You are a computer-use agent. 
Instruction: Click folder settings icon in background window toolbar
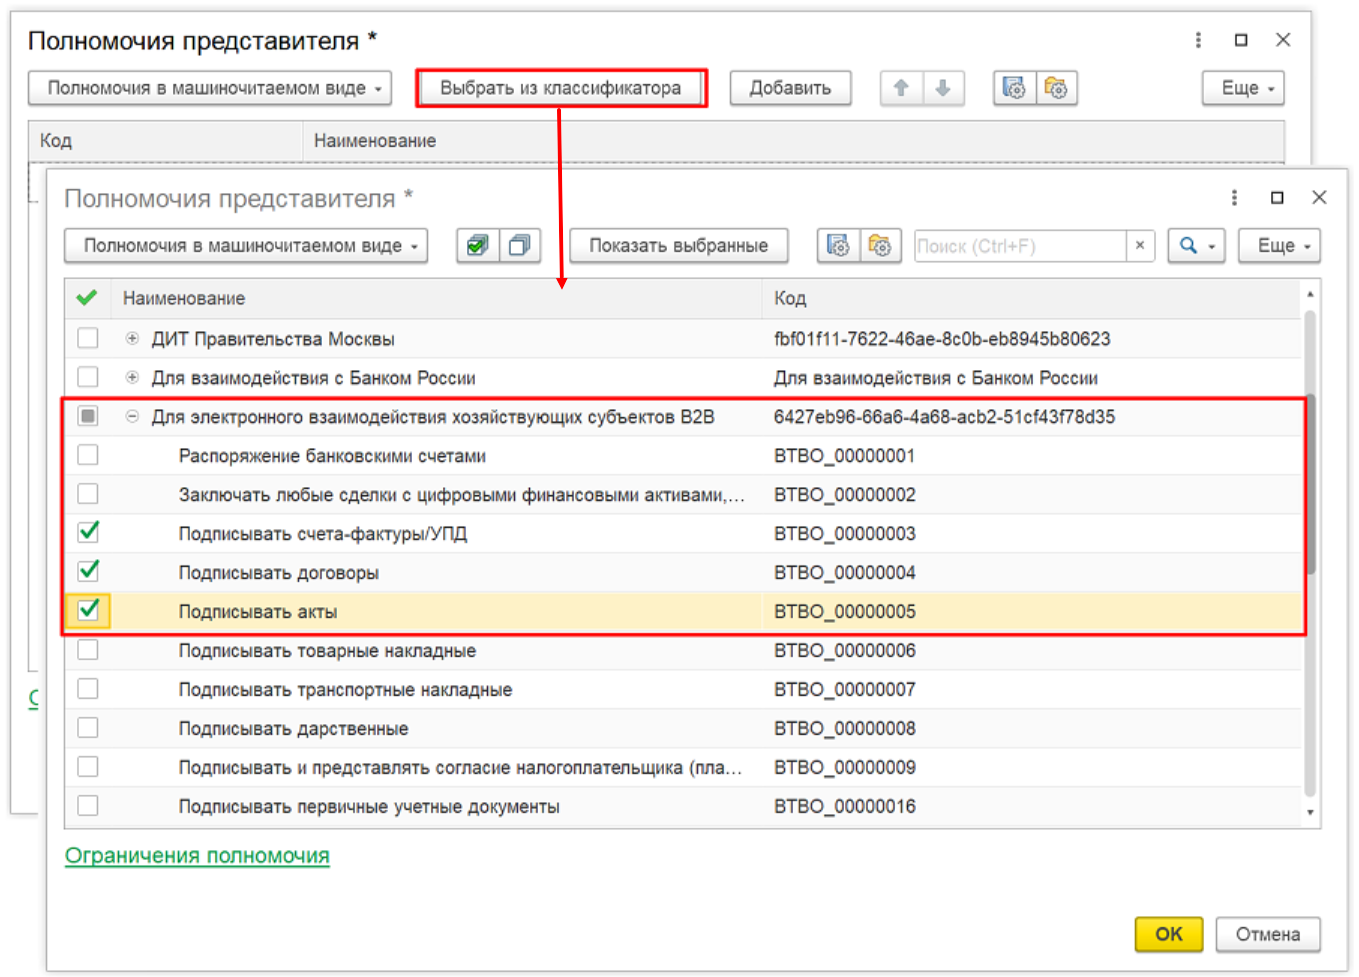click(1056, 88)
